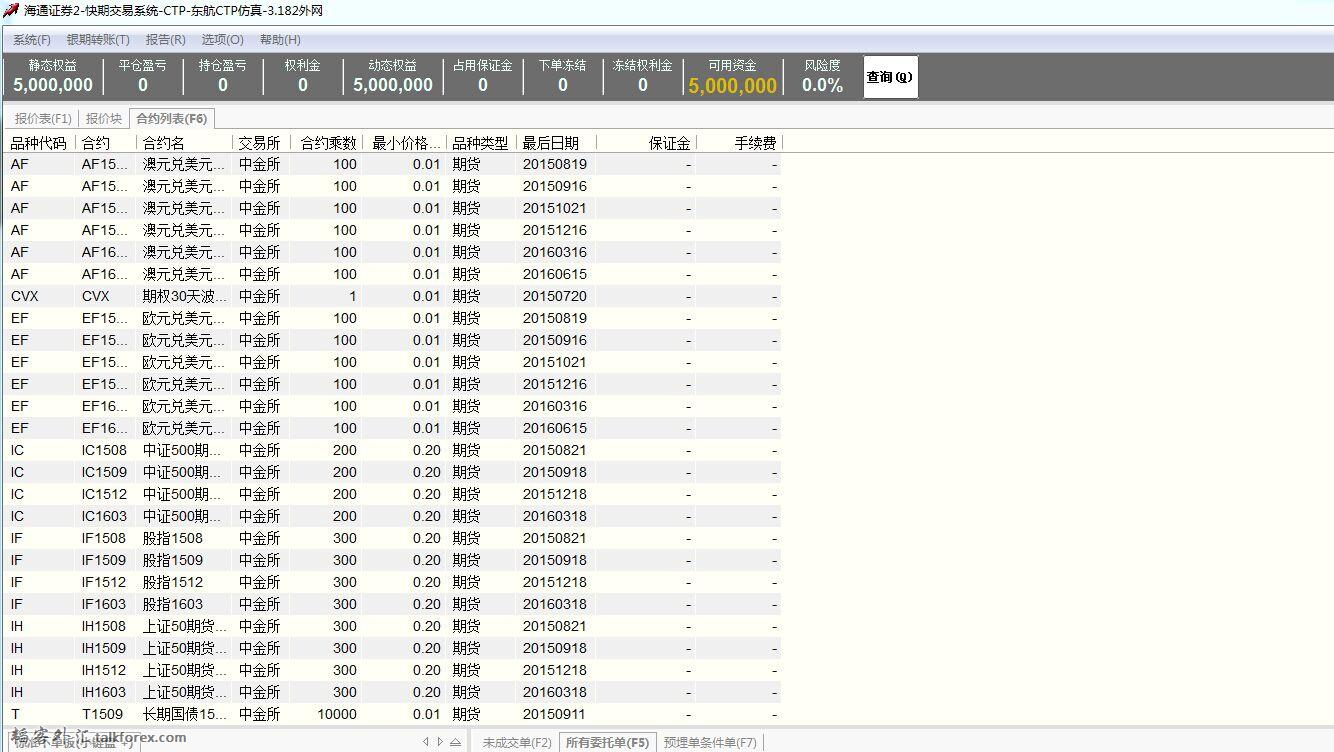
Task: Select the IC1509 contract row
Action: [392, 472]
